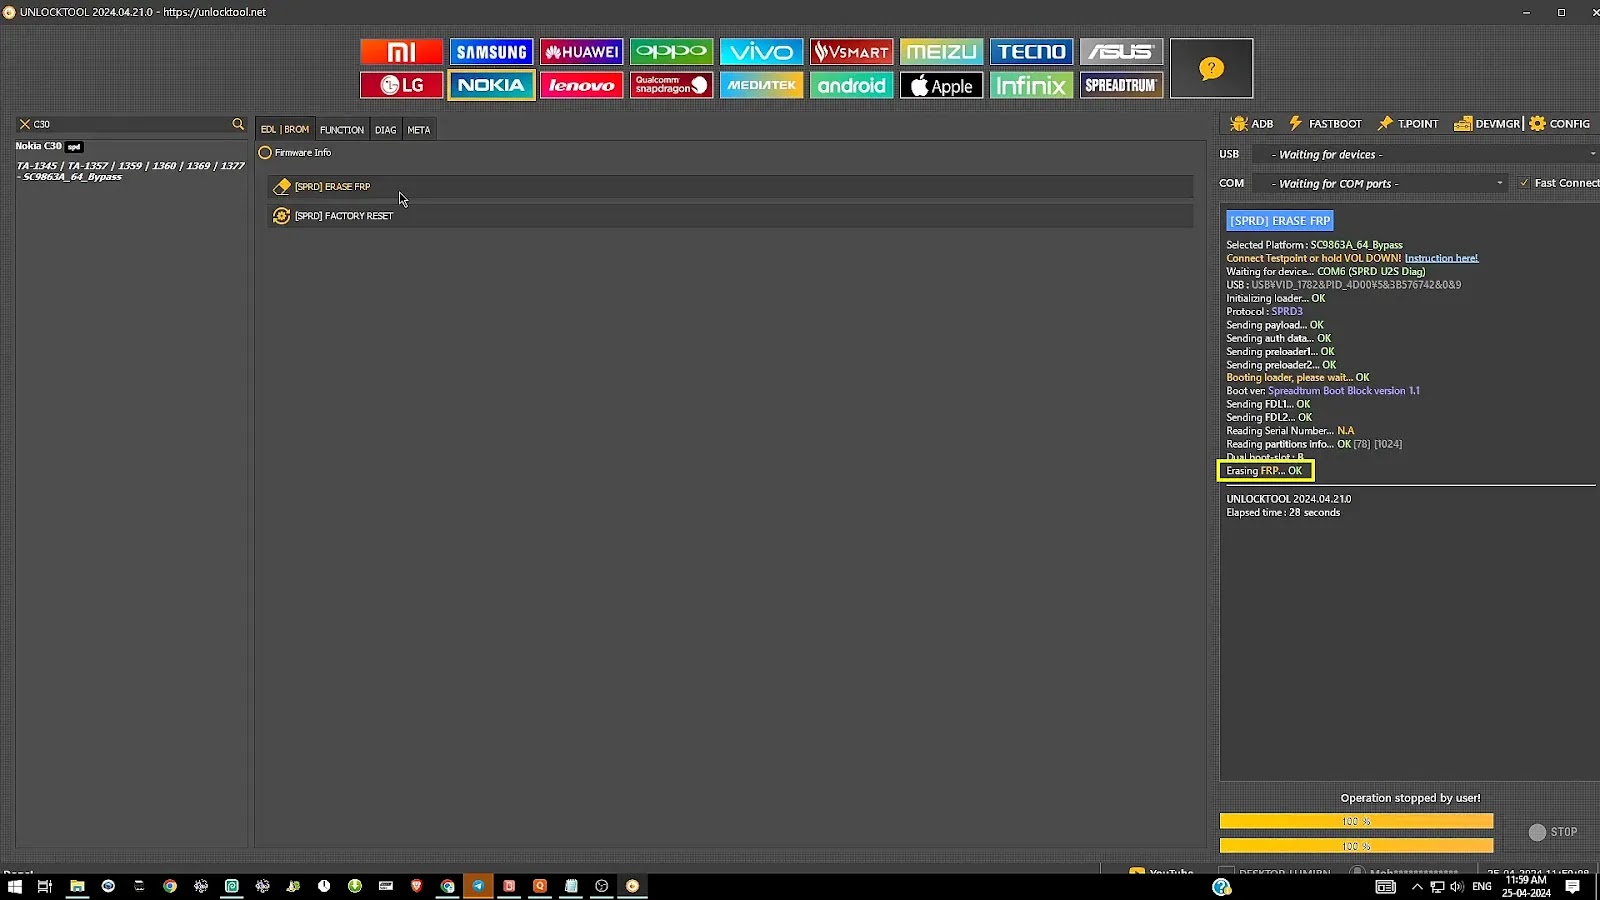Select the Xiaomi MI brand logo
This screenshot has height=900, width=1600.
401,52
